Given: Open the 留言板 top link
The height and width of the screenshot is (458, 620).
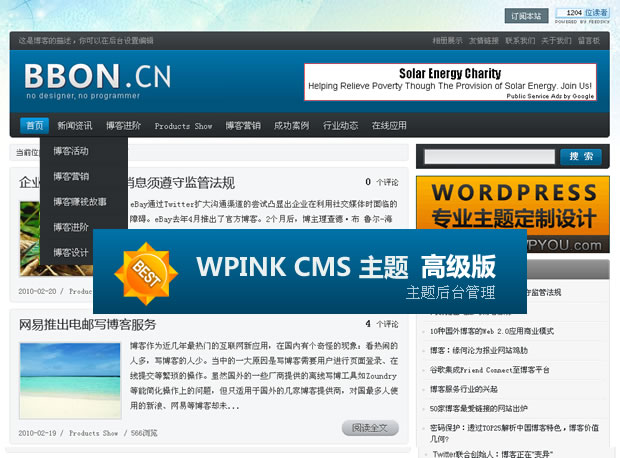Looking at the screenshot, I should (589, 41).
